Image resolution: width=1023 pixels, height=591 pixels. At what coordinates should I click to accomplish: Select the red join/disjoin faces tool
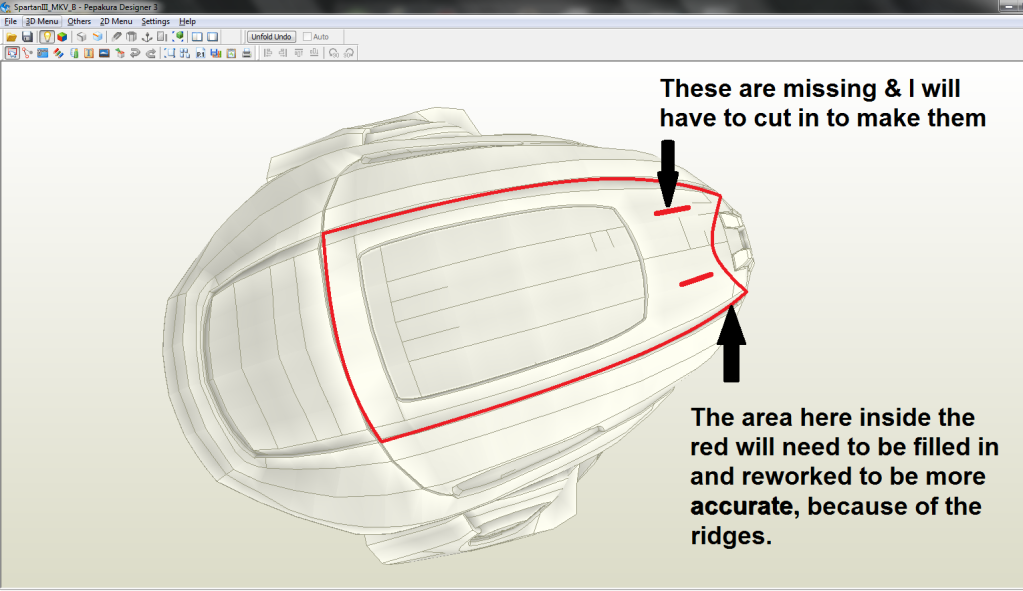tap(27, 53)
